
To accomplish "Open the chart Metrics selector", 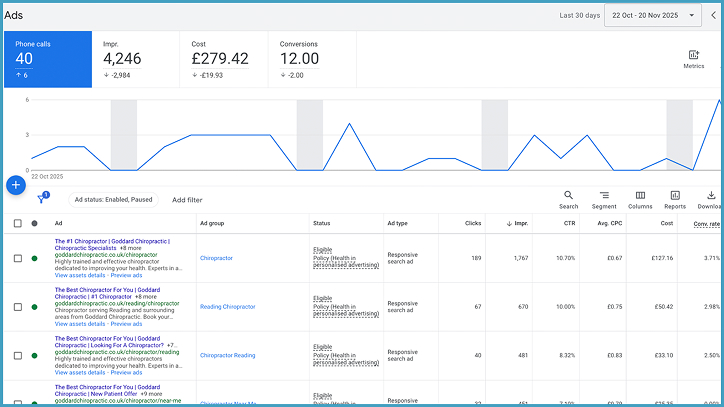I will coord(693,58).
